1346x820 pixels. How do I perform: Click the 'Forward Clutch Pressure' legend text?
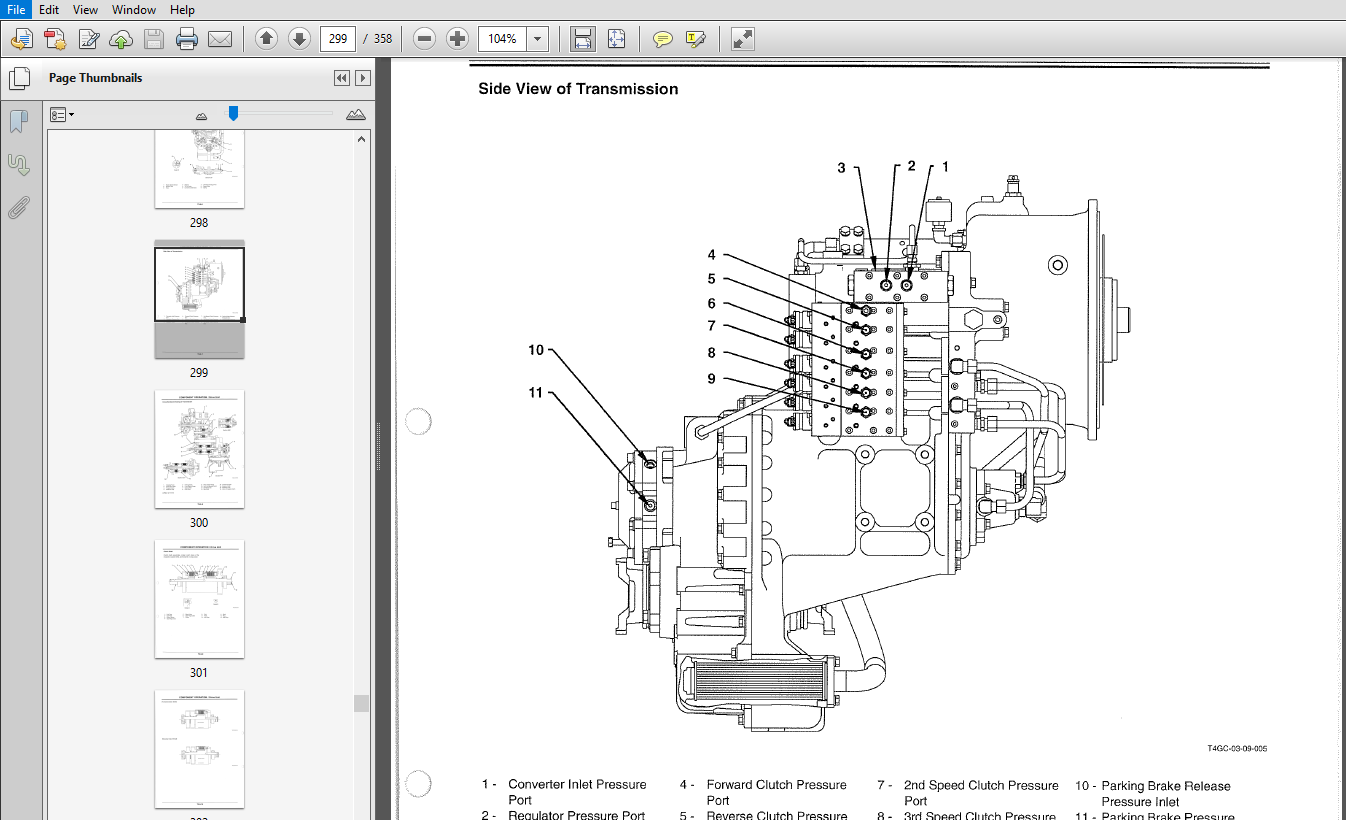point(776,785)
